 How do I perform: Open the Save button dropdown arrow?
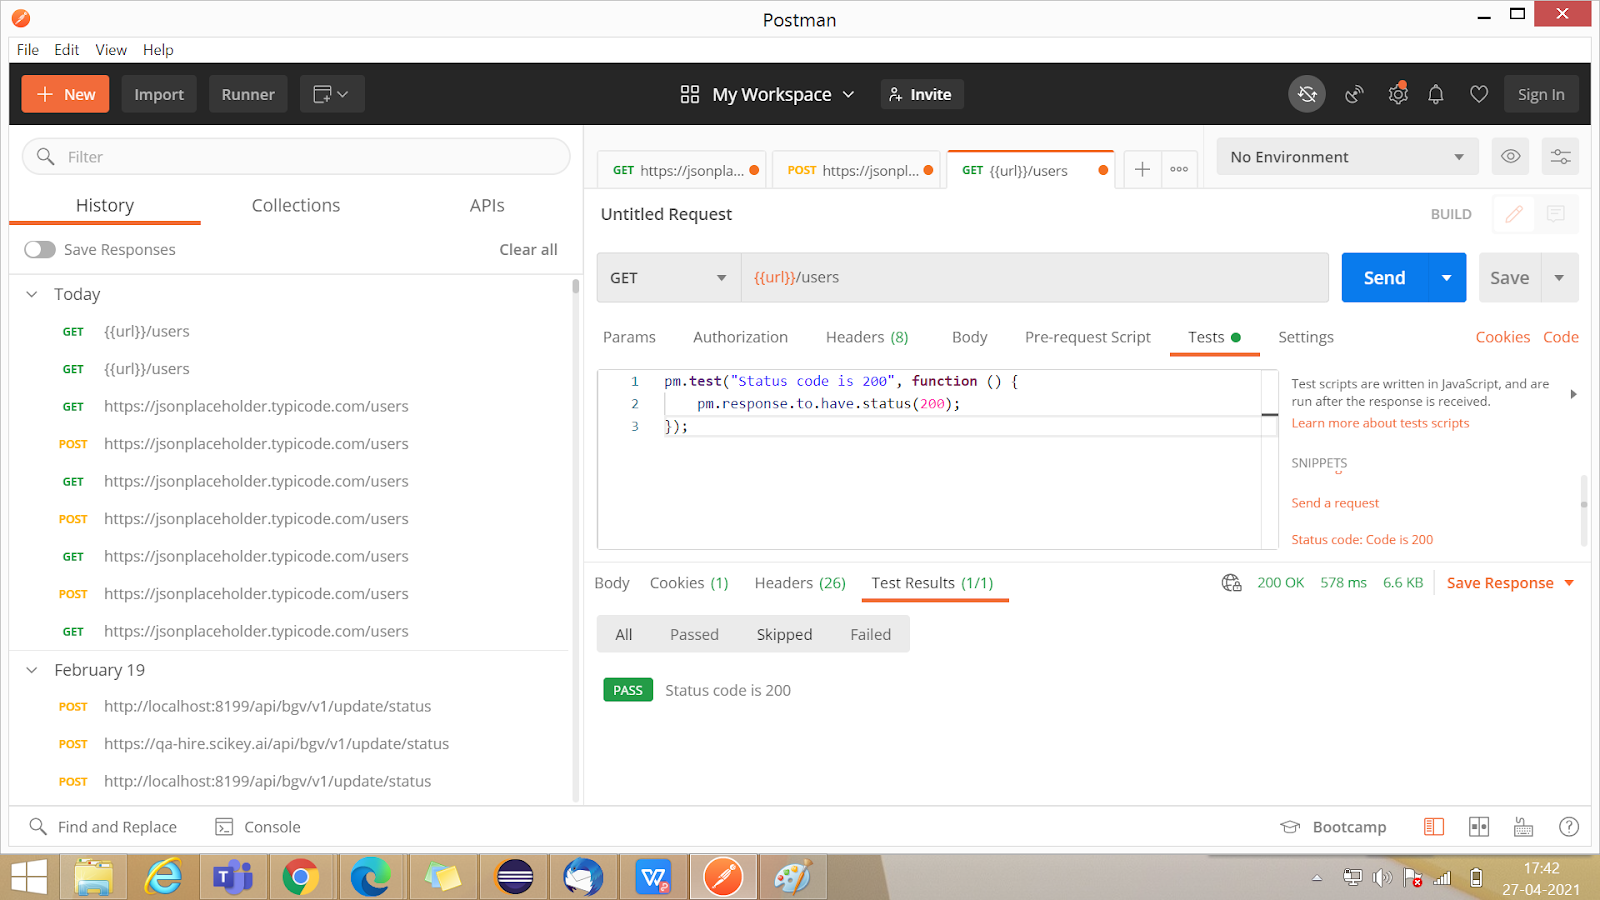(1559, 277)
